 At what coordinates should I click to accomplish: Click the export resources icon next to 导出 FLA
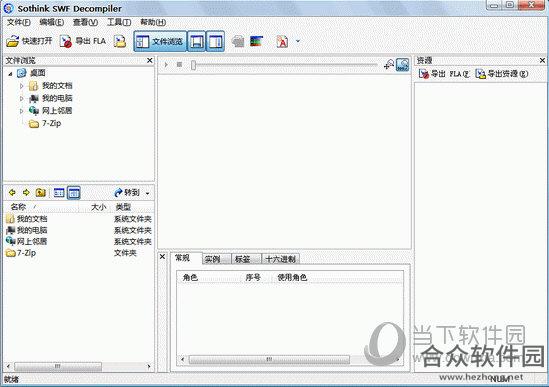[x=120, y=41]
